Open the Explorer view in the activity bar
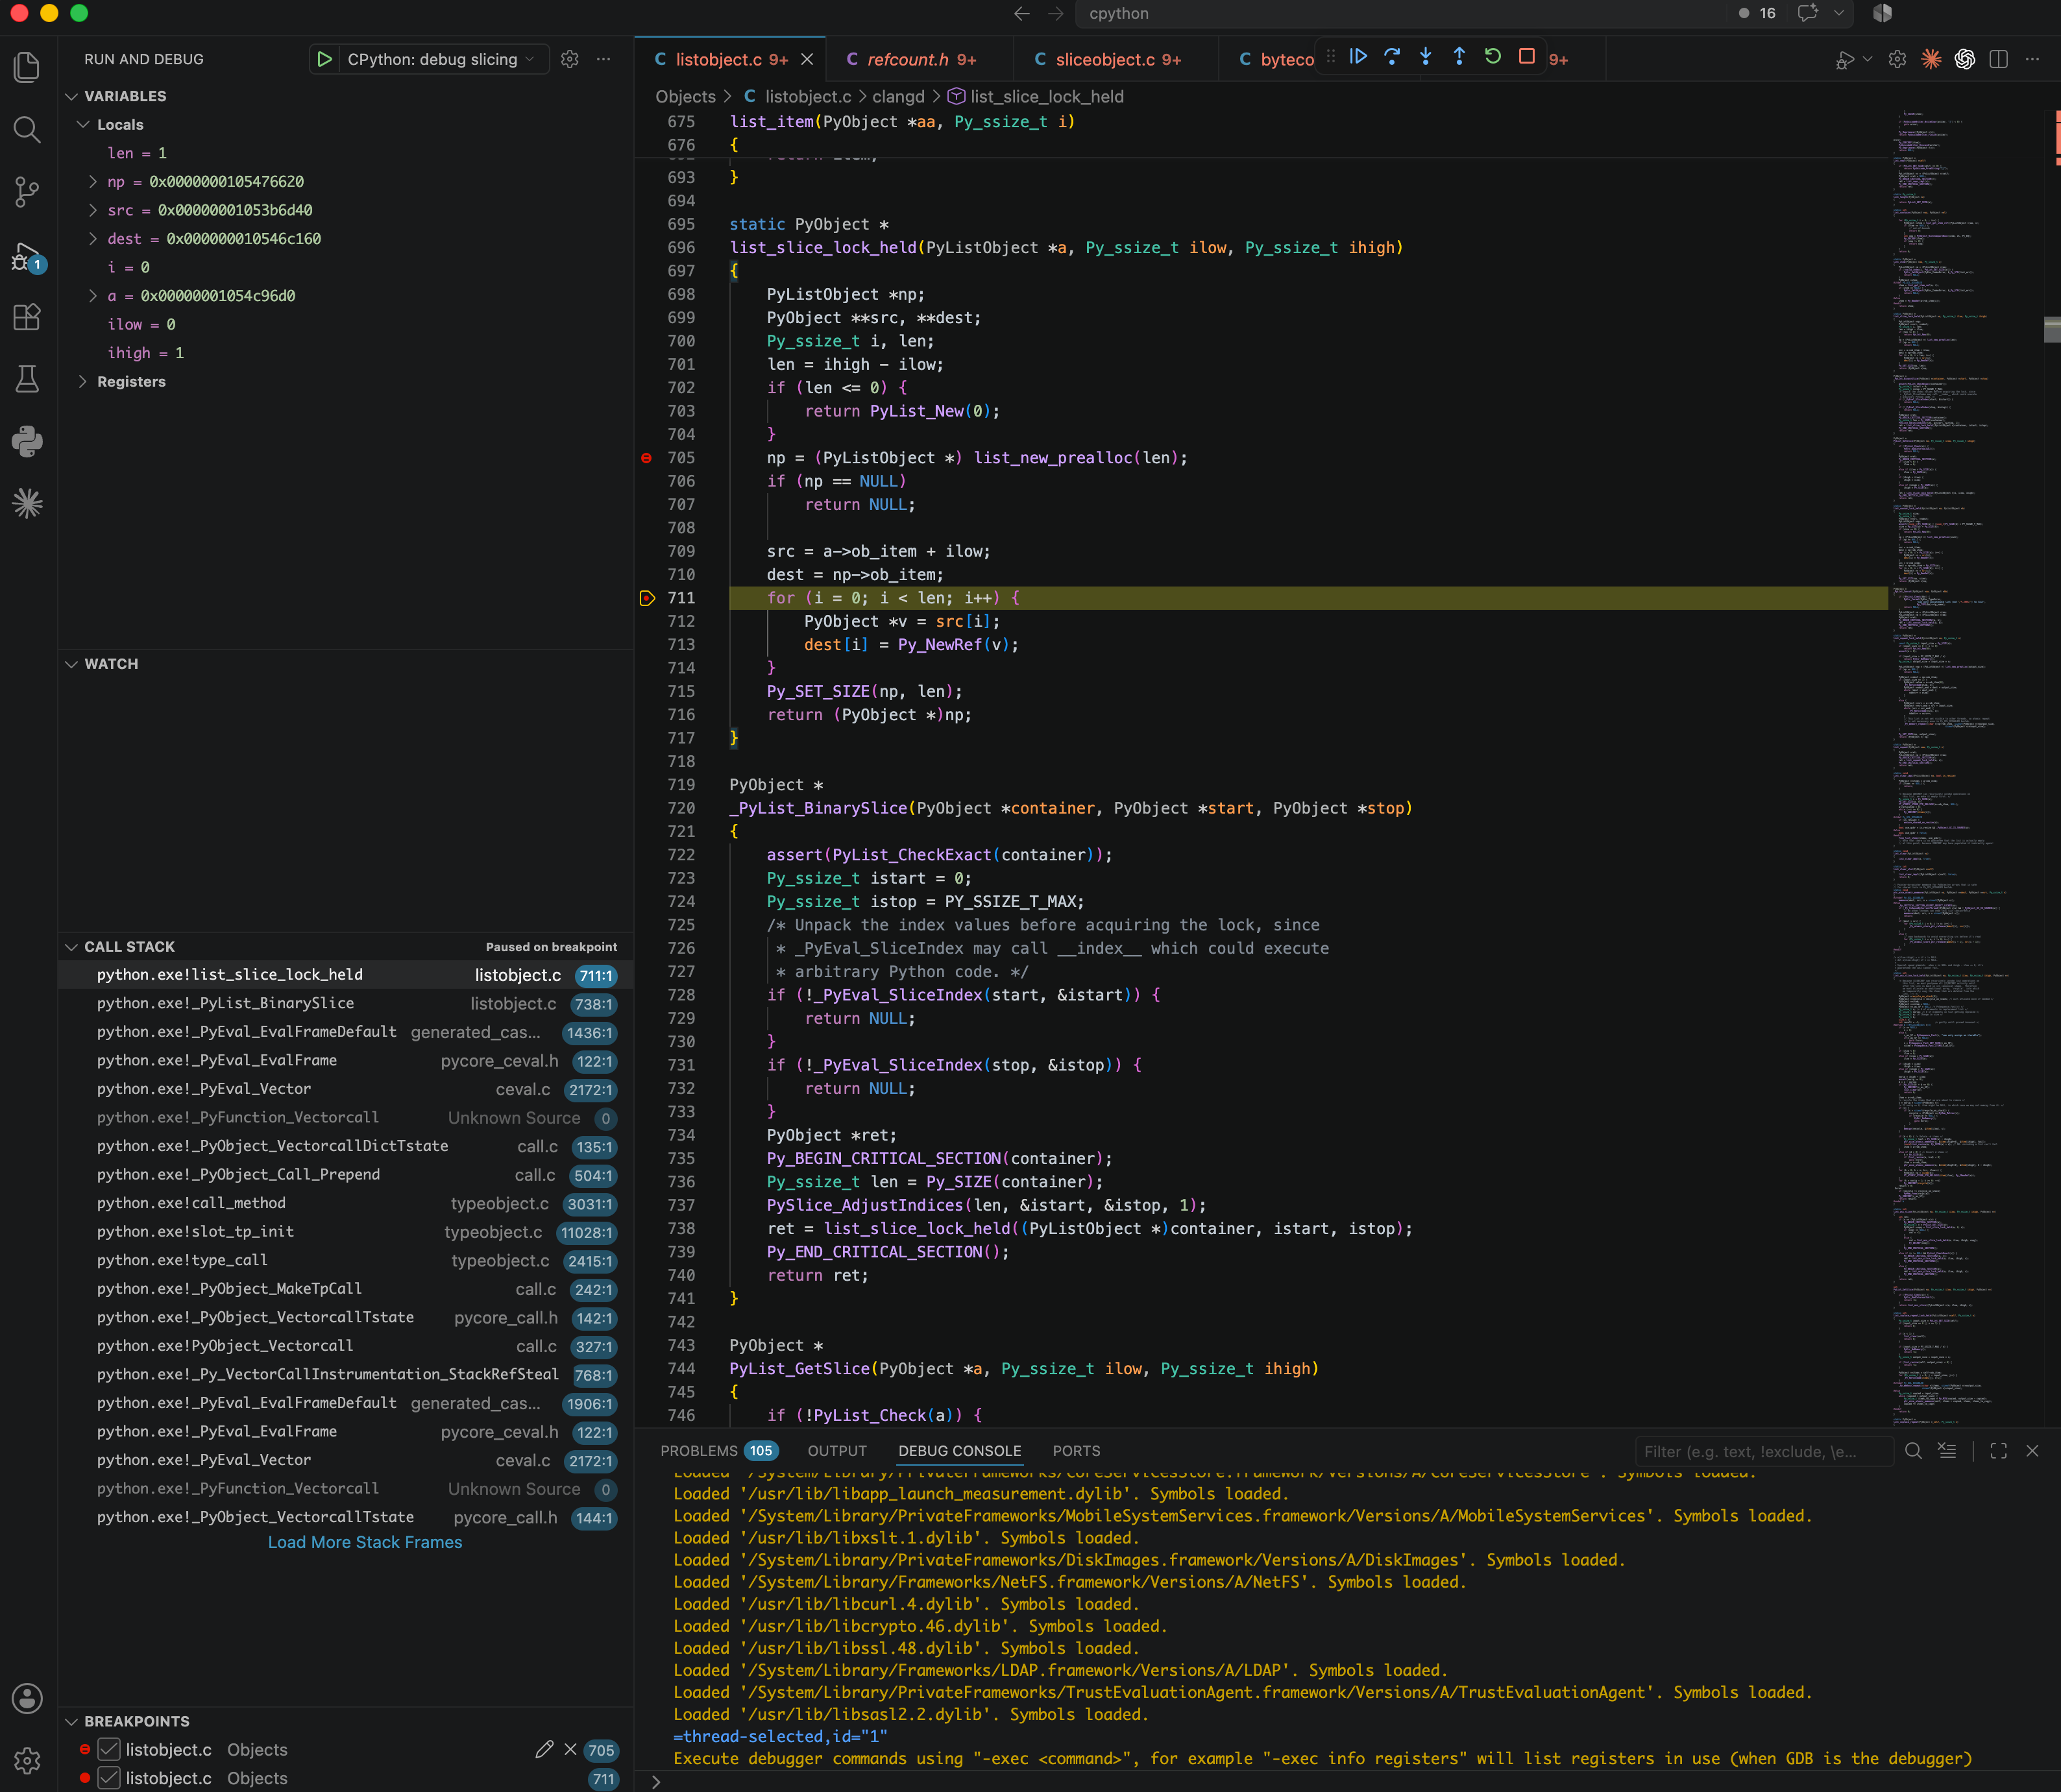Screen dimensions: 2061x1792 click(x=27, y=67)
